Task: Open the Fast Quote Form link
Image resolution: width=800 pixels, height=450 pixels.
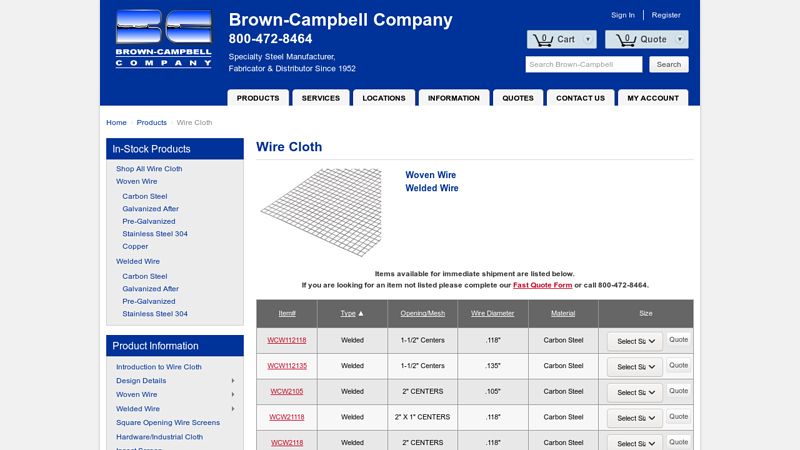Action: tap(542, 285)
